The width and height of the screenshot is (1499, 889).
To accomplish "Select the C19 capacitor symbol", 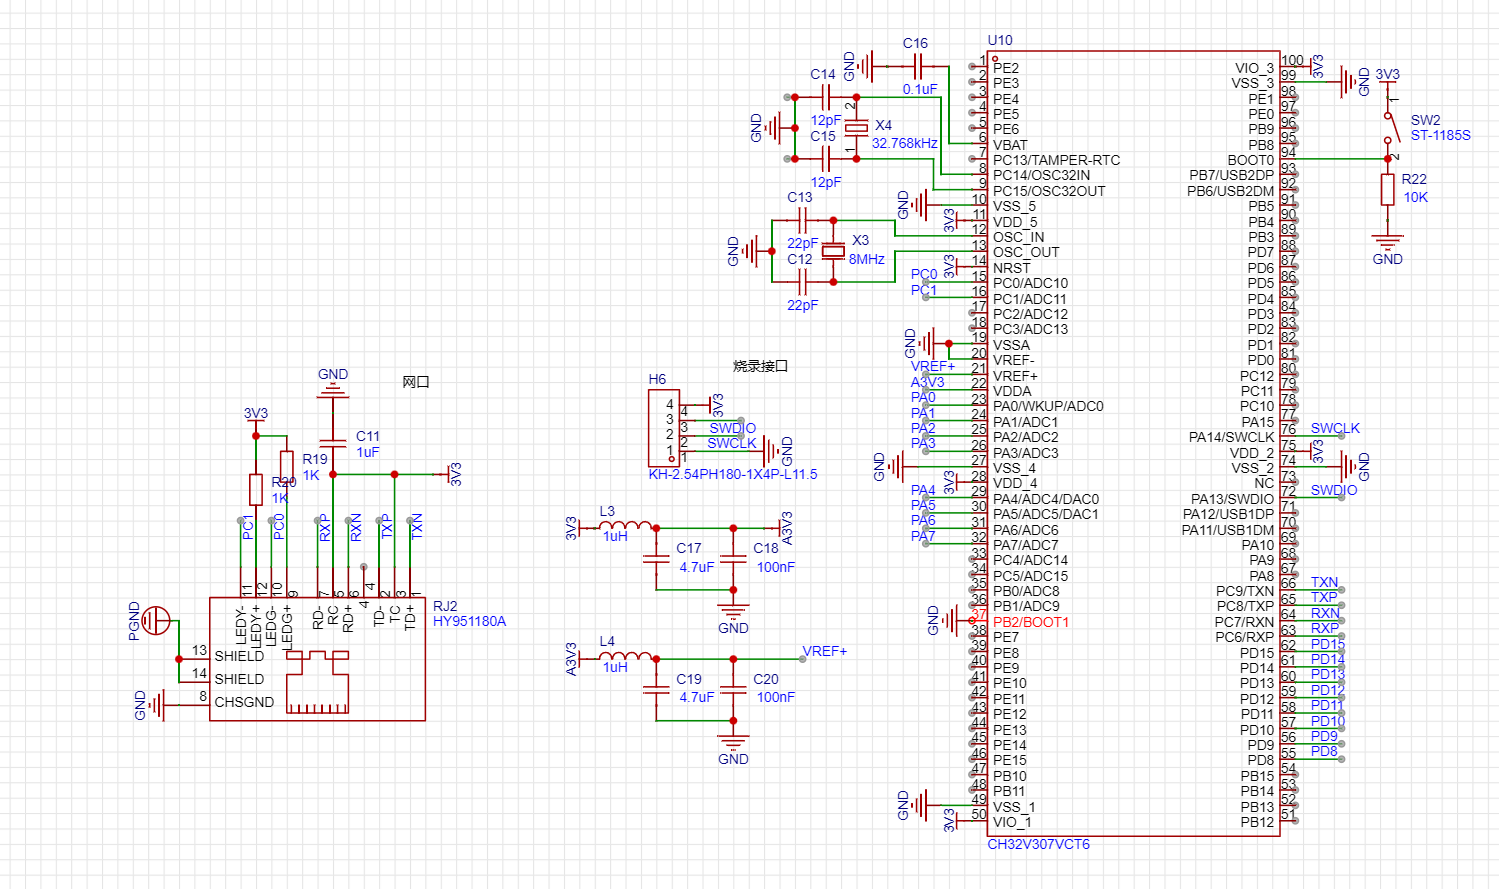I will 656,690.
